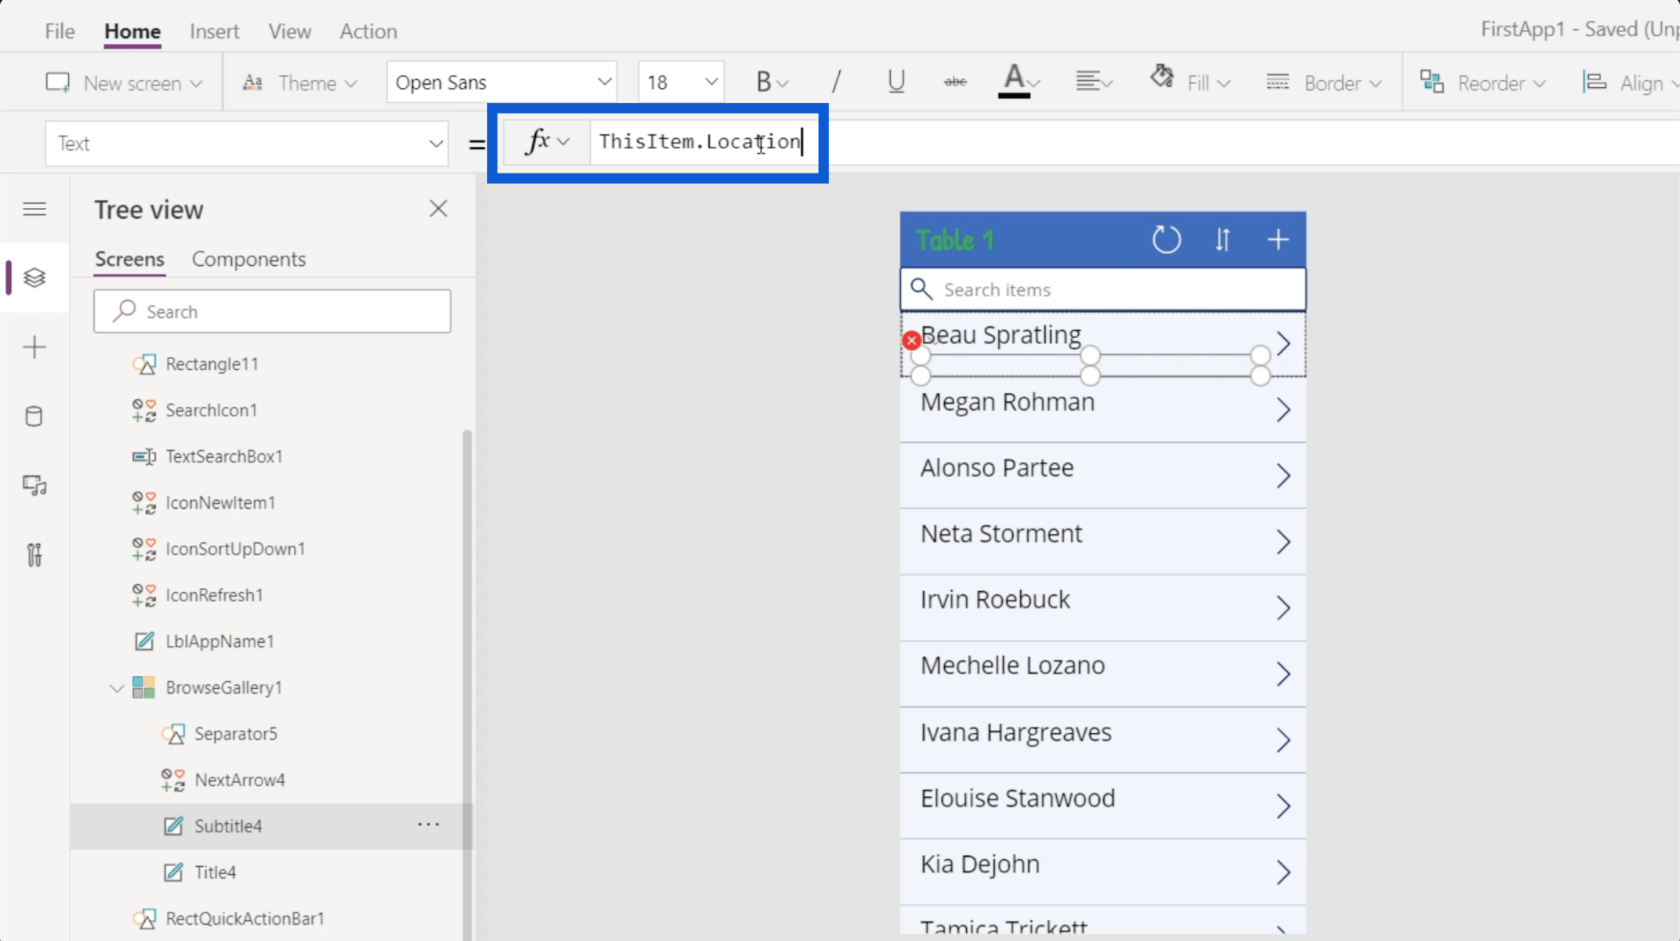The width and height of the screenshot is (1680, 941).
Task: Click the arrow next to Beau Spratling
Action: click(1283, 344)
